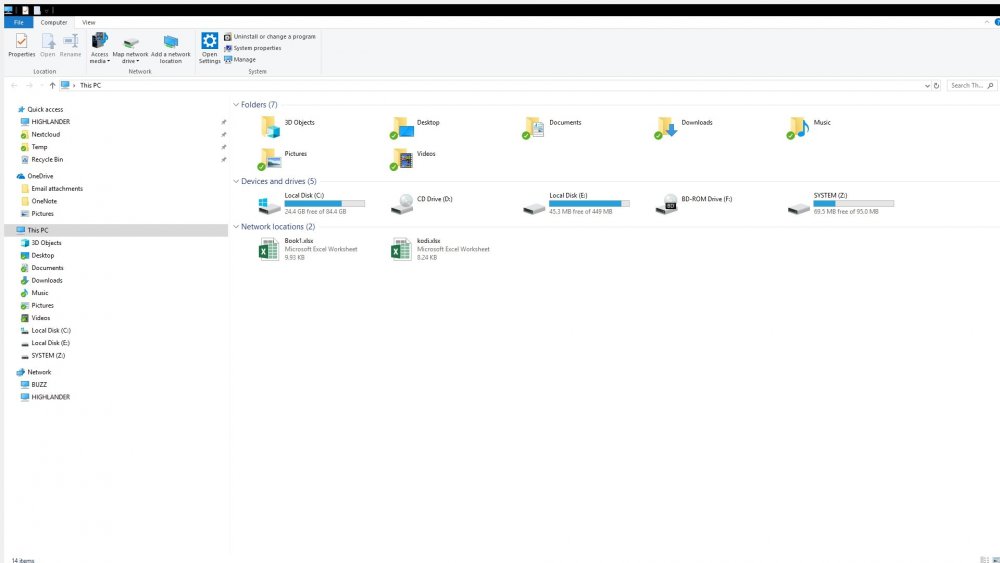The image size is (1000, 563).
Task: Open the 3D Objects folder icon
Action: (x=270, y=127)
